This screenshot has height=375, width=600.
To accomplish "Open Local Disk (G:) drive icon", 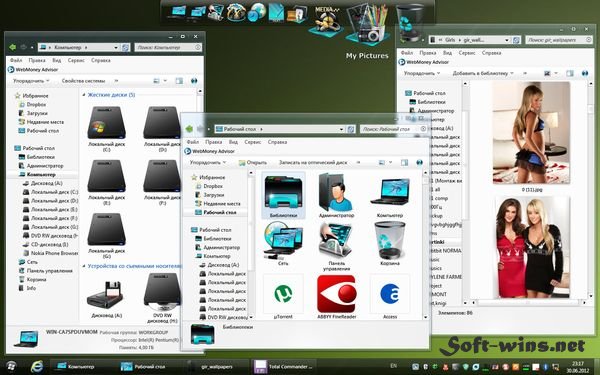I will point(106,230).
